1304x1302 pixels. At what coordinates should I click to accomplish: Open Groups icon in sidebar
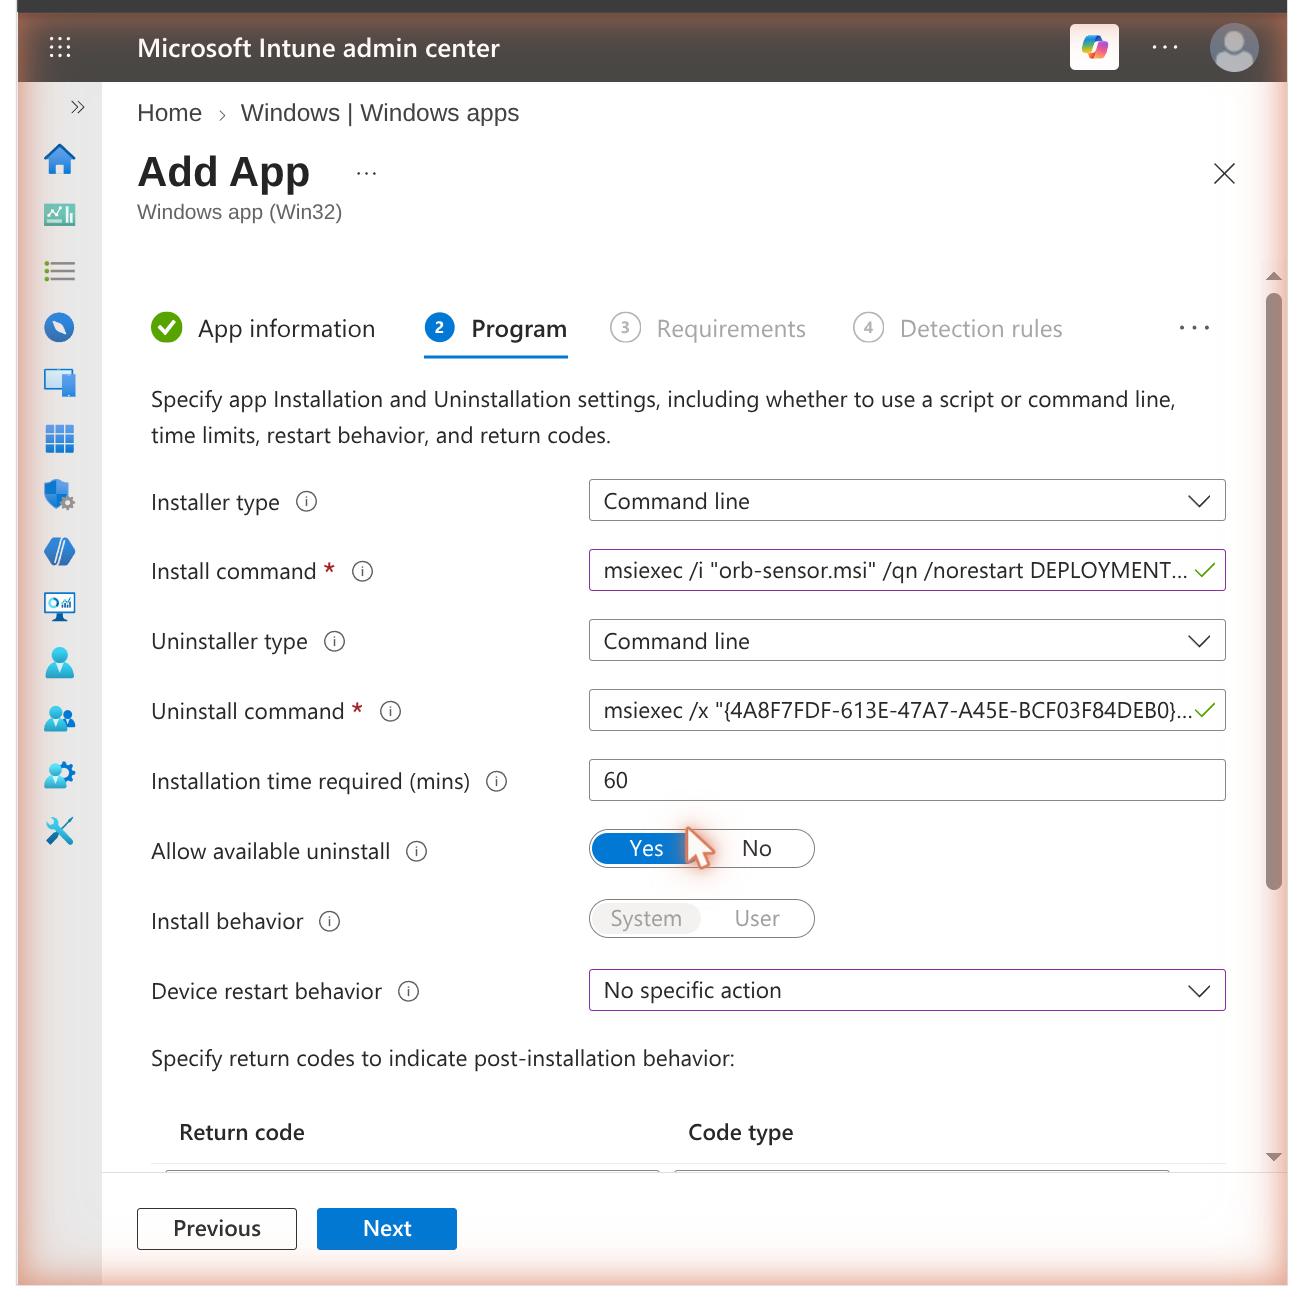60,718
